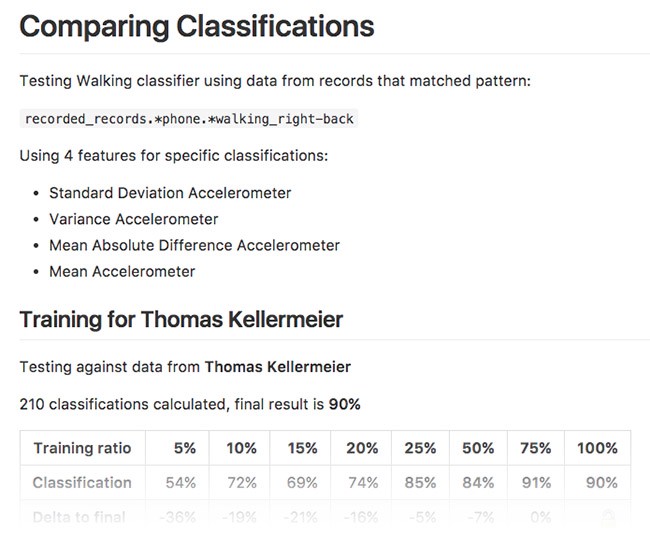Click the "Mean Accelerometer" bullet item

click(x=122, y=271)
